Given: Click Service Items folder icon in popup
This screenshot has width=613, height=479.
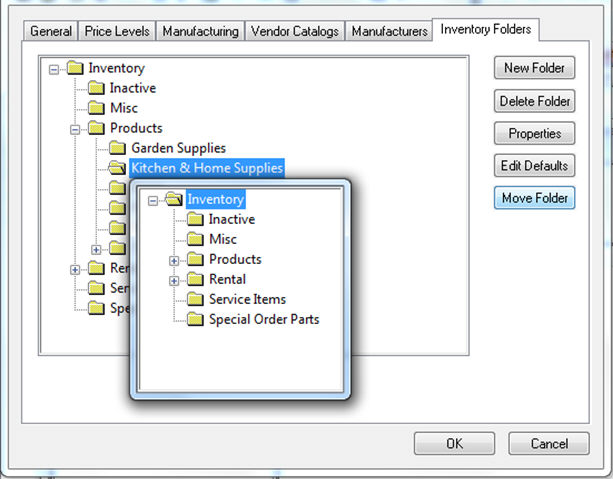Looking at the screenshot, I should click(194, 300).
